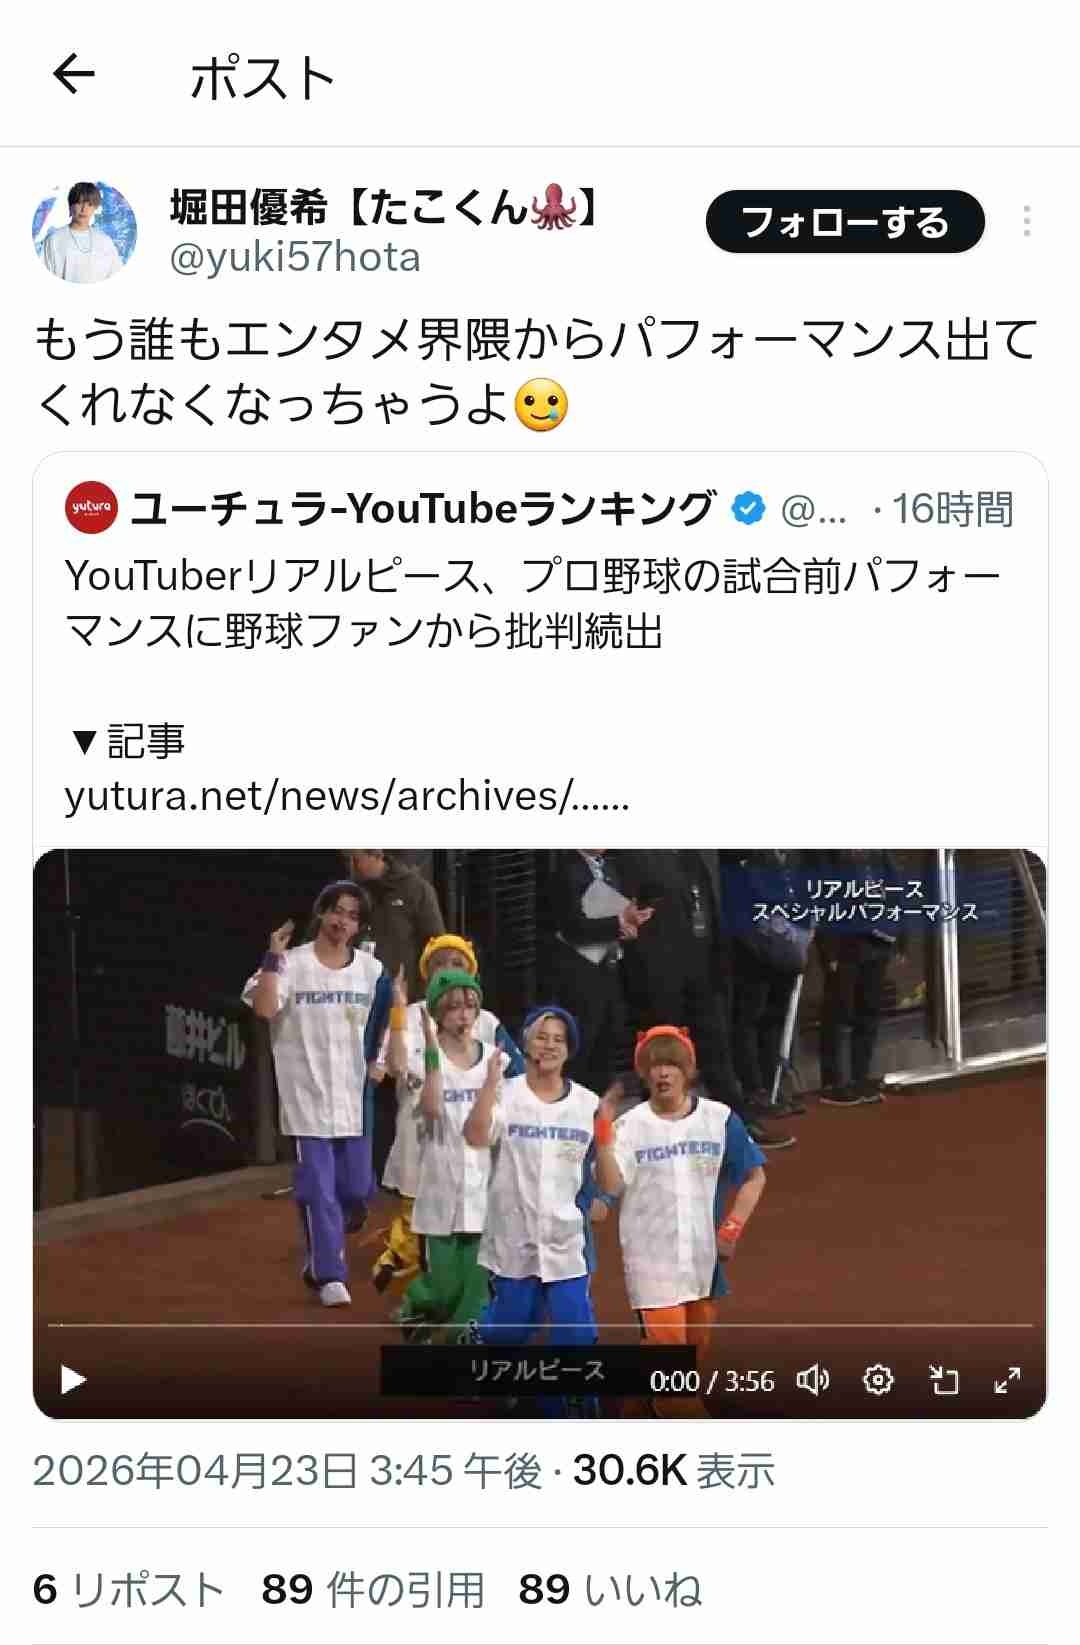
Task: Open the yutura account logo avatar
Action: (92, 509)
